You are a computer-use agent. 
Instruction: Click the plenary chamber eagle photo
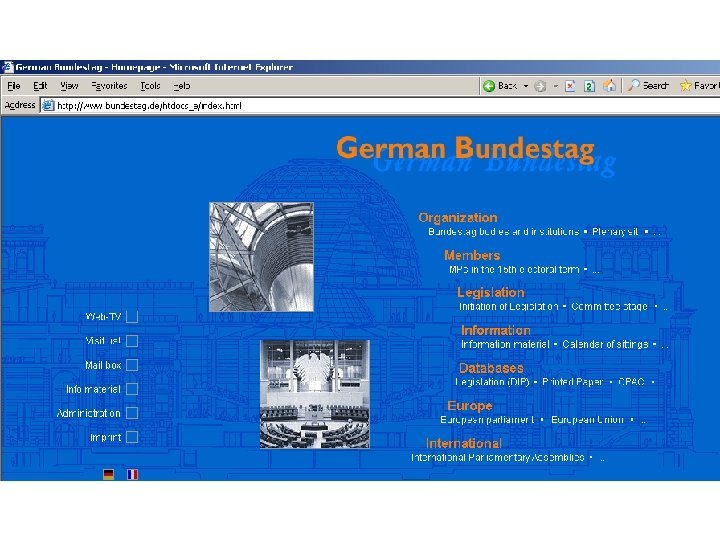[x=315, y=394]
